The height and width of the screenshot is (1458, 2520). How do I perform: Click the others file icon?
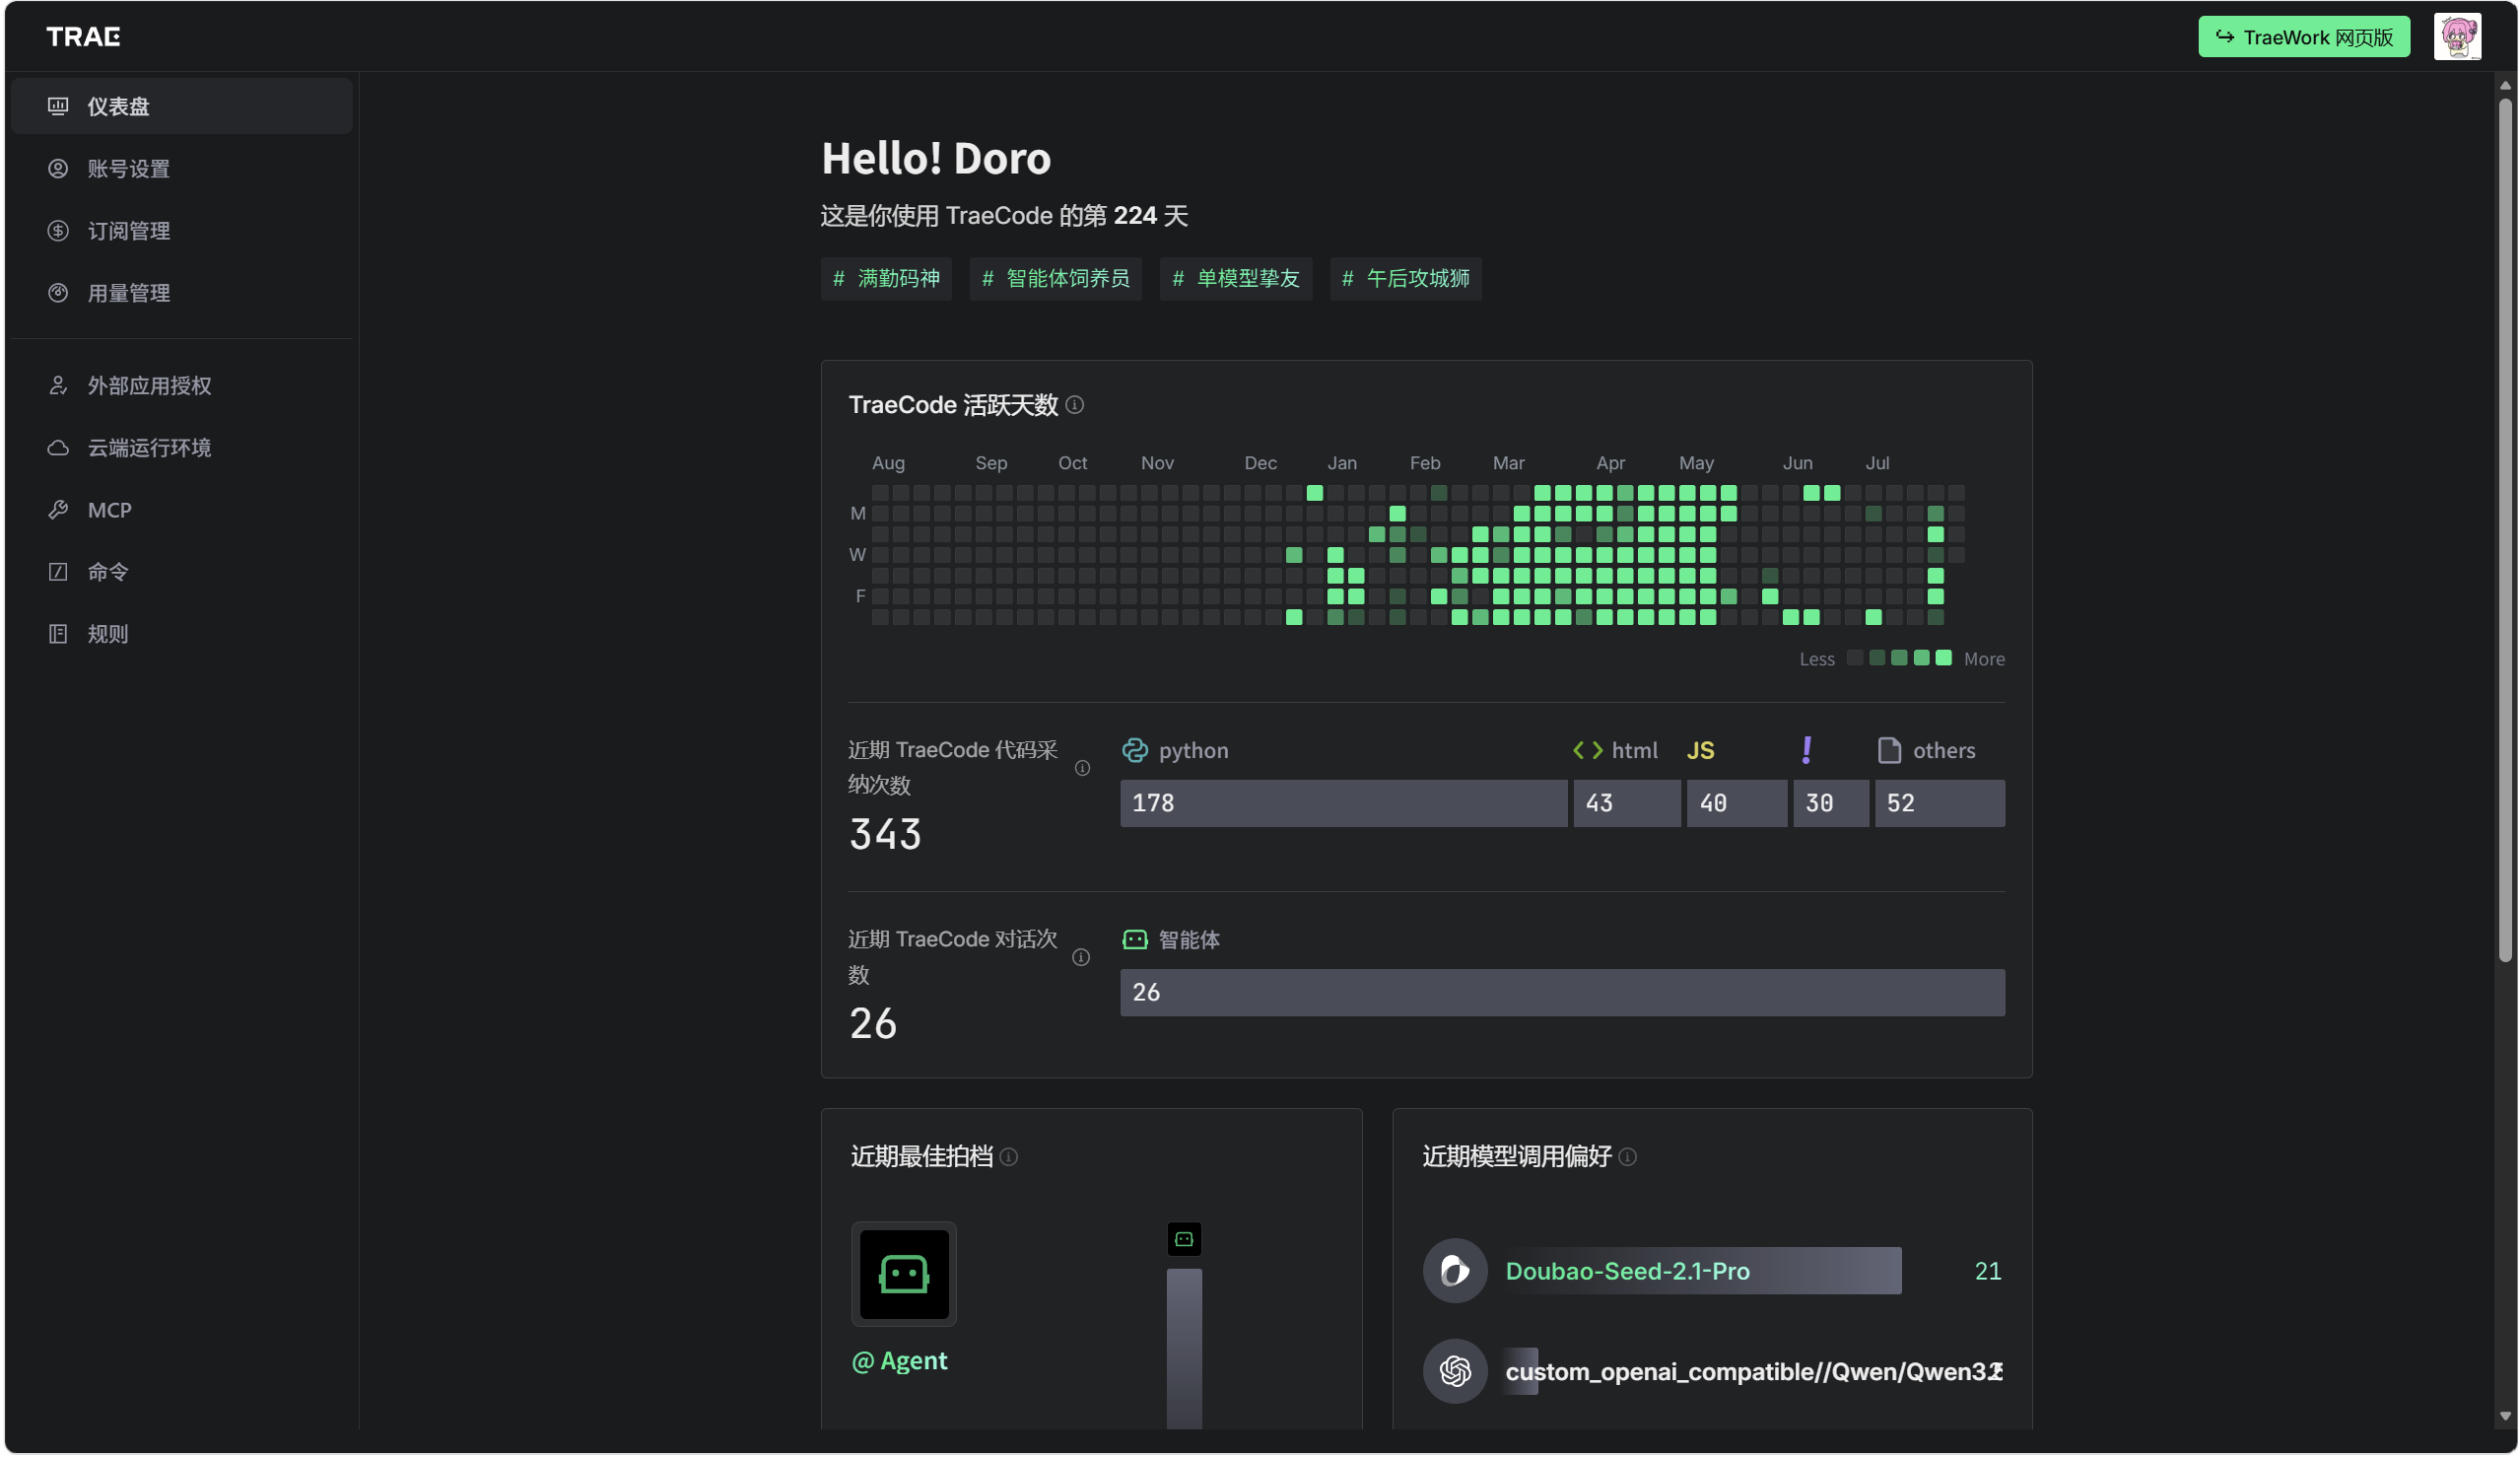1888,750
